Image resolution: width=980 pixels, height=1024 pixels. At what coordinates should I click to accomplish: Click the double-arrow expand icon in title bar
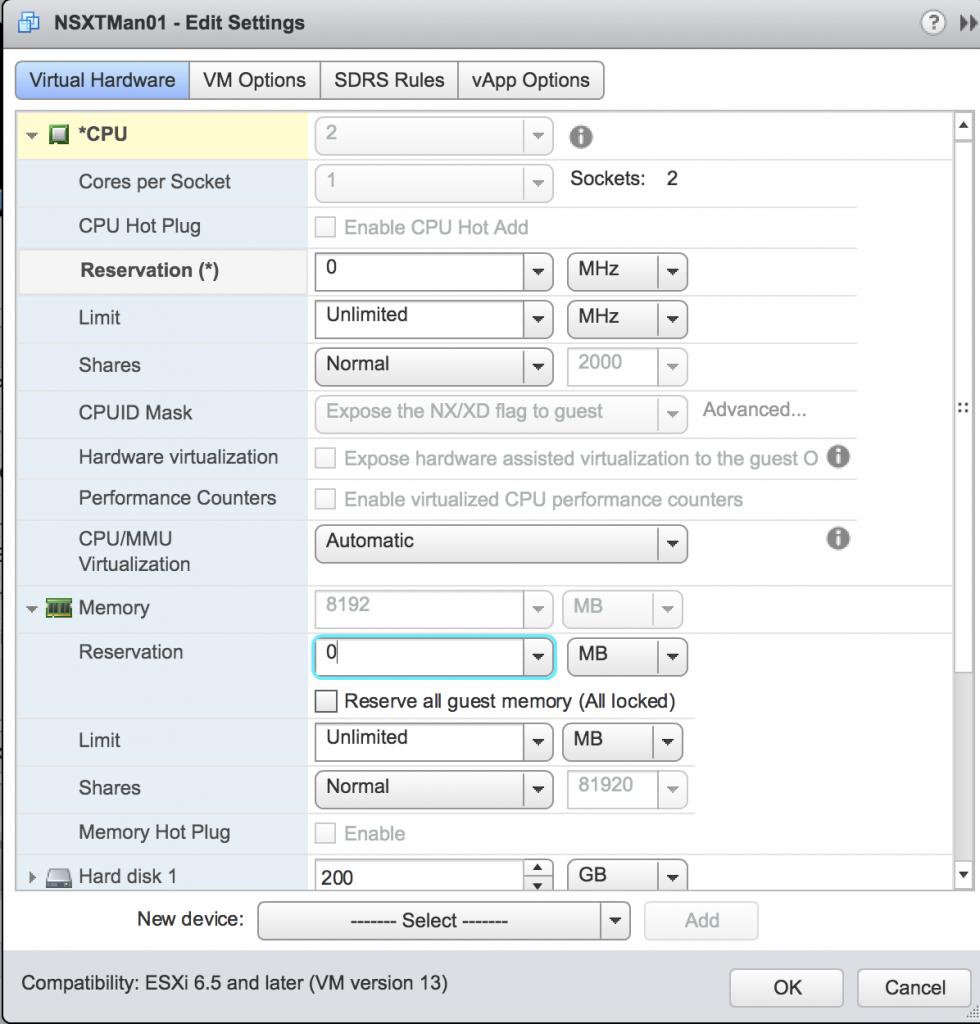pyautogui.click(x=968, y=24)
